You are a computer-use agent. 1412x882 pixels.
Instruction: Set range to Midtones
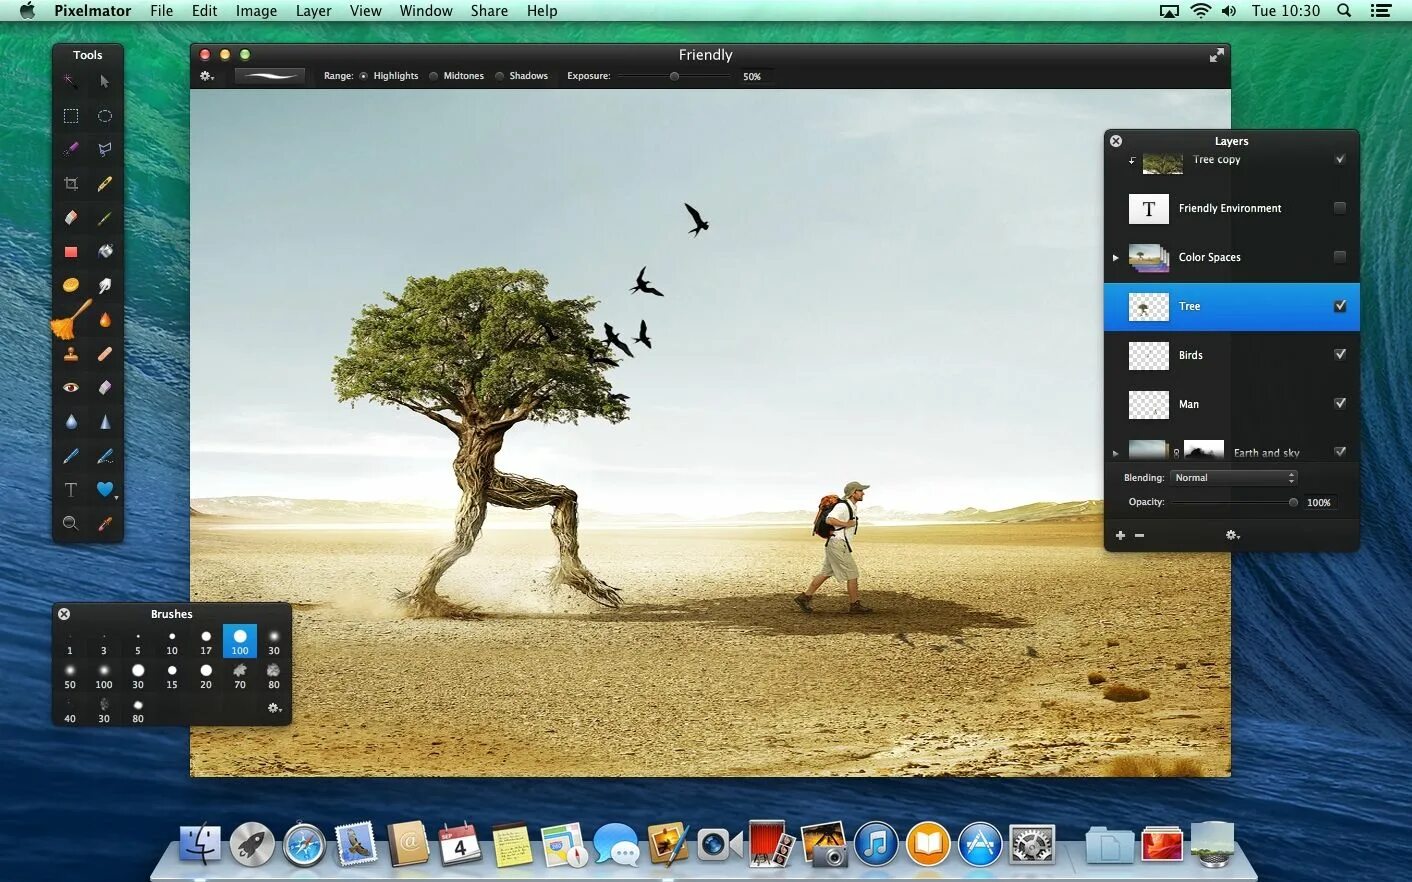coord(434,76)
